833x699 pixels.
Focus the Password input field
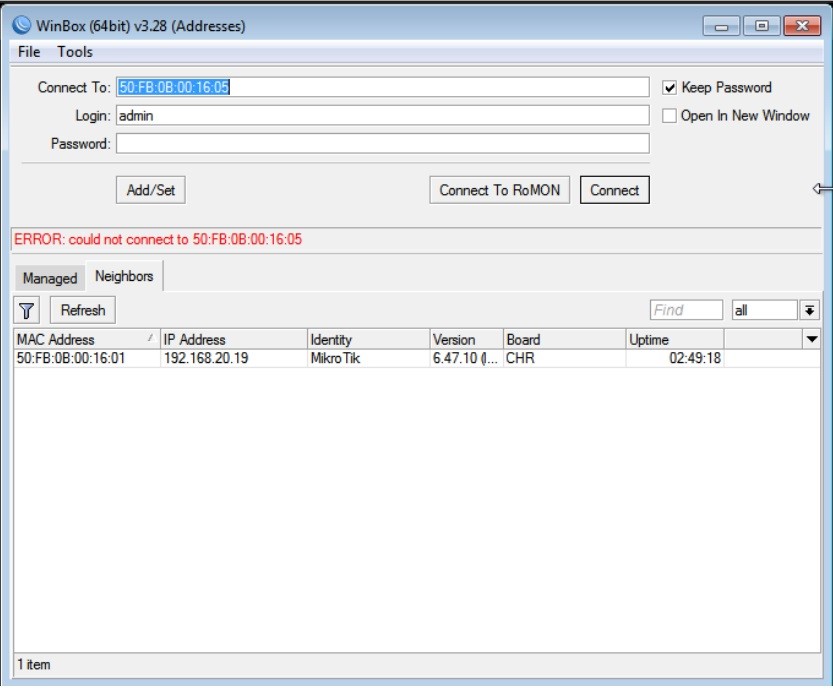382,143
